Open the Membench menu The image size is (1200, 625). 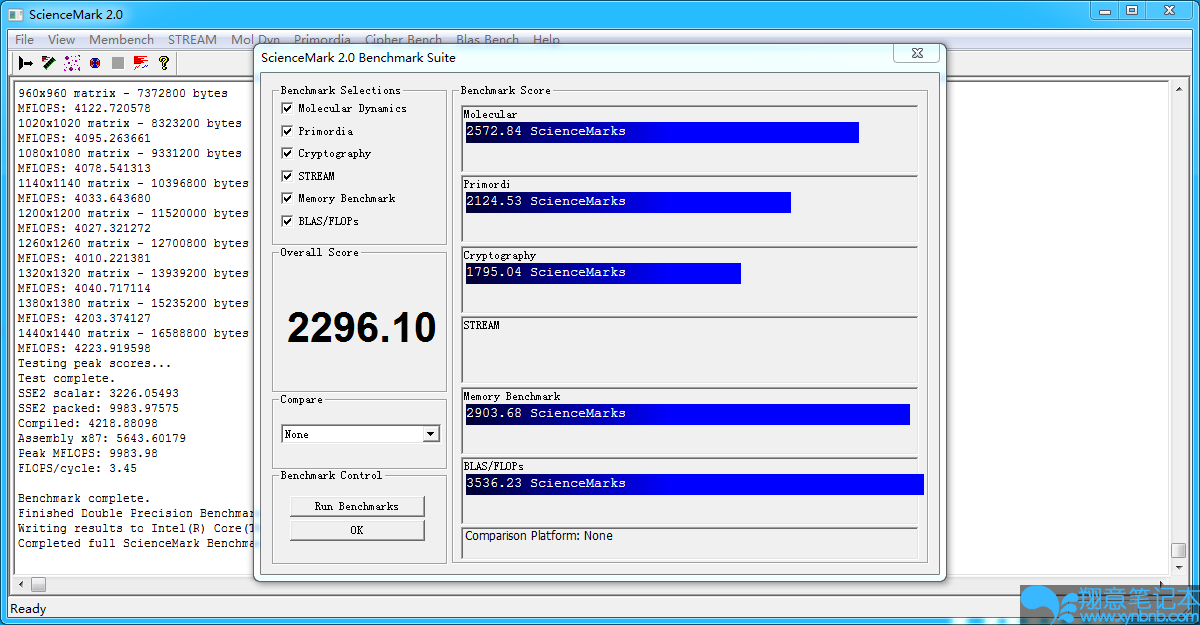click(x=122, y=40)
